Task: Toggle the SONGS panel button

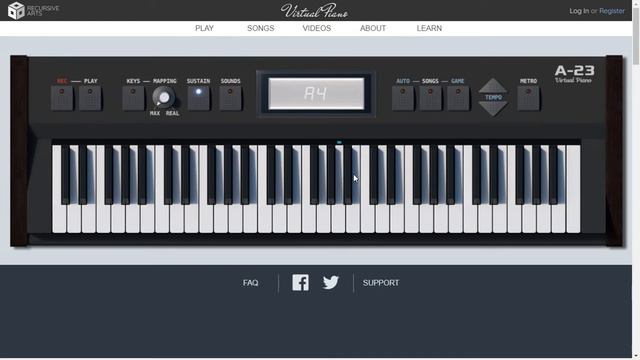Action: 430,98
